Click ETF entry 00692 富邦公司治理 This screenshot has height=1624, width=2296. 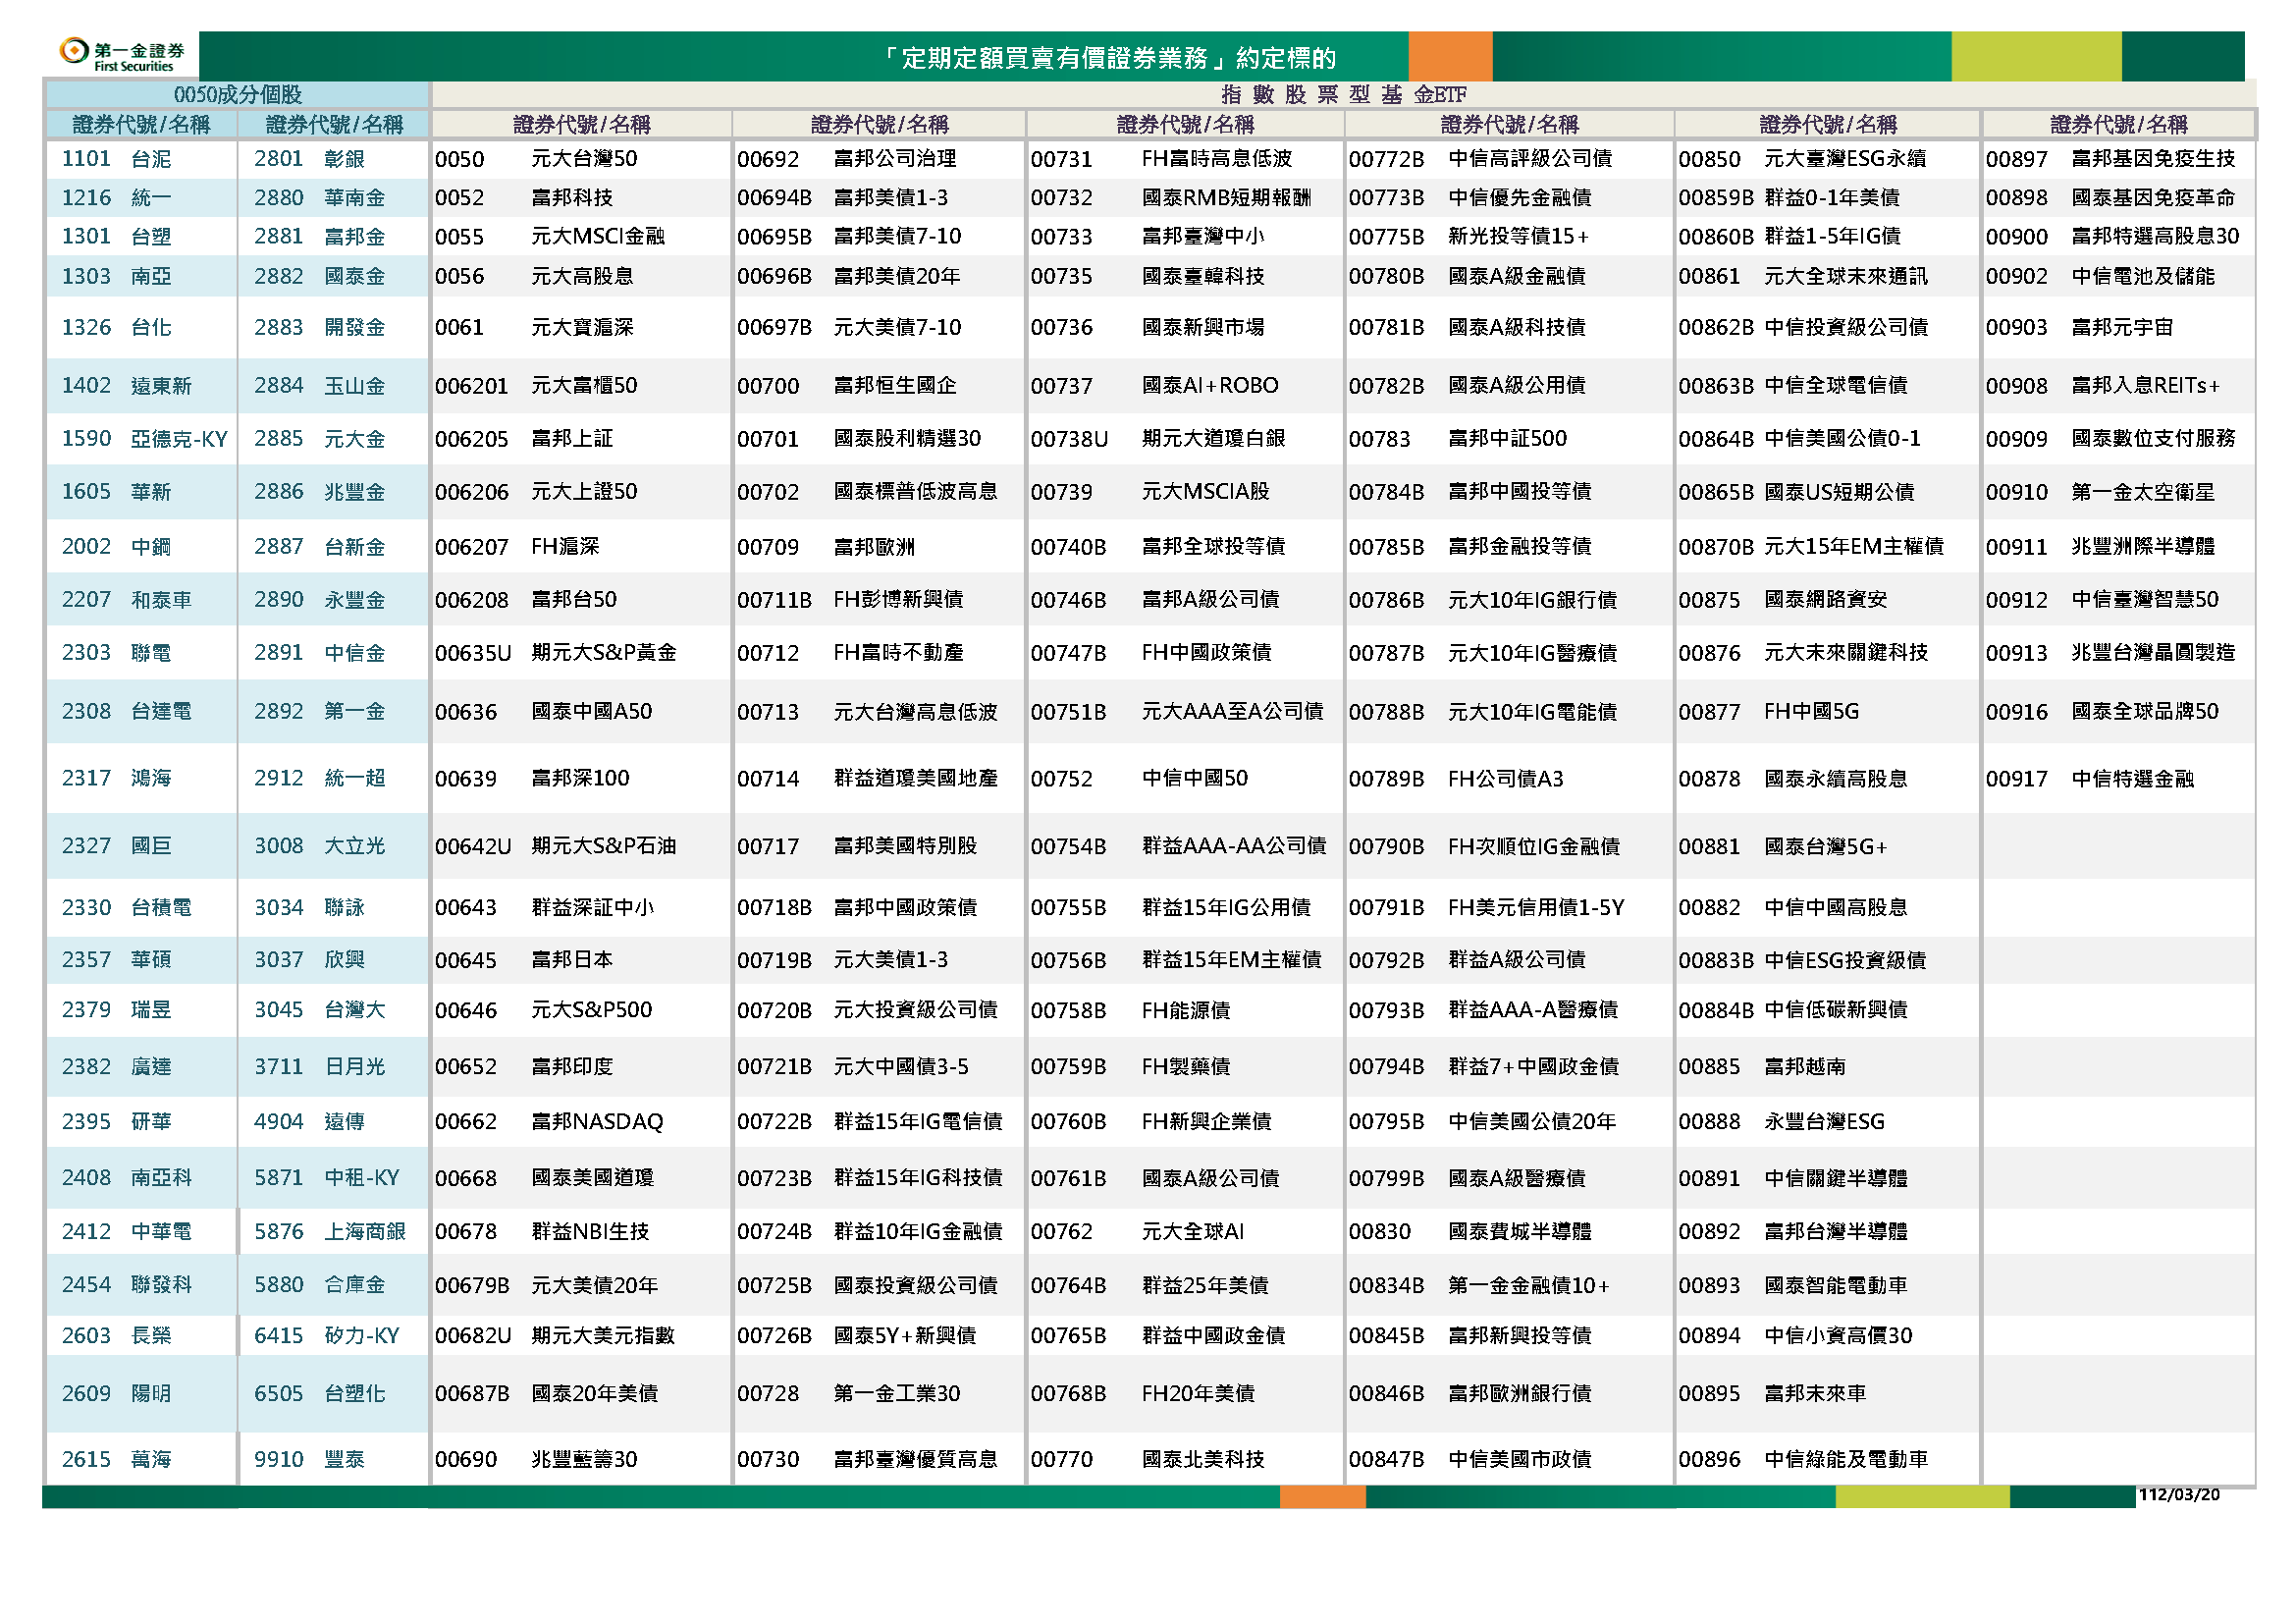pyautogui.click(x=846, y=159)
